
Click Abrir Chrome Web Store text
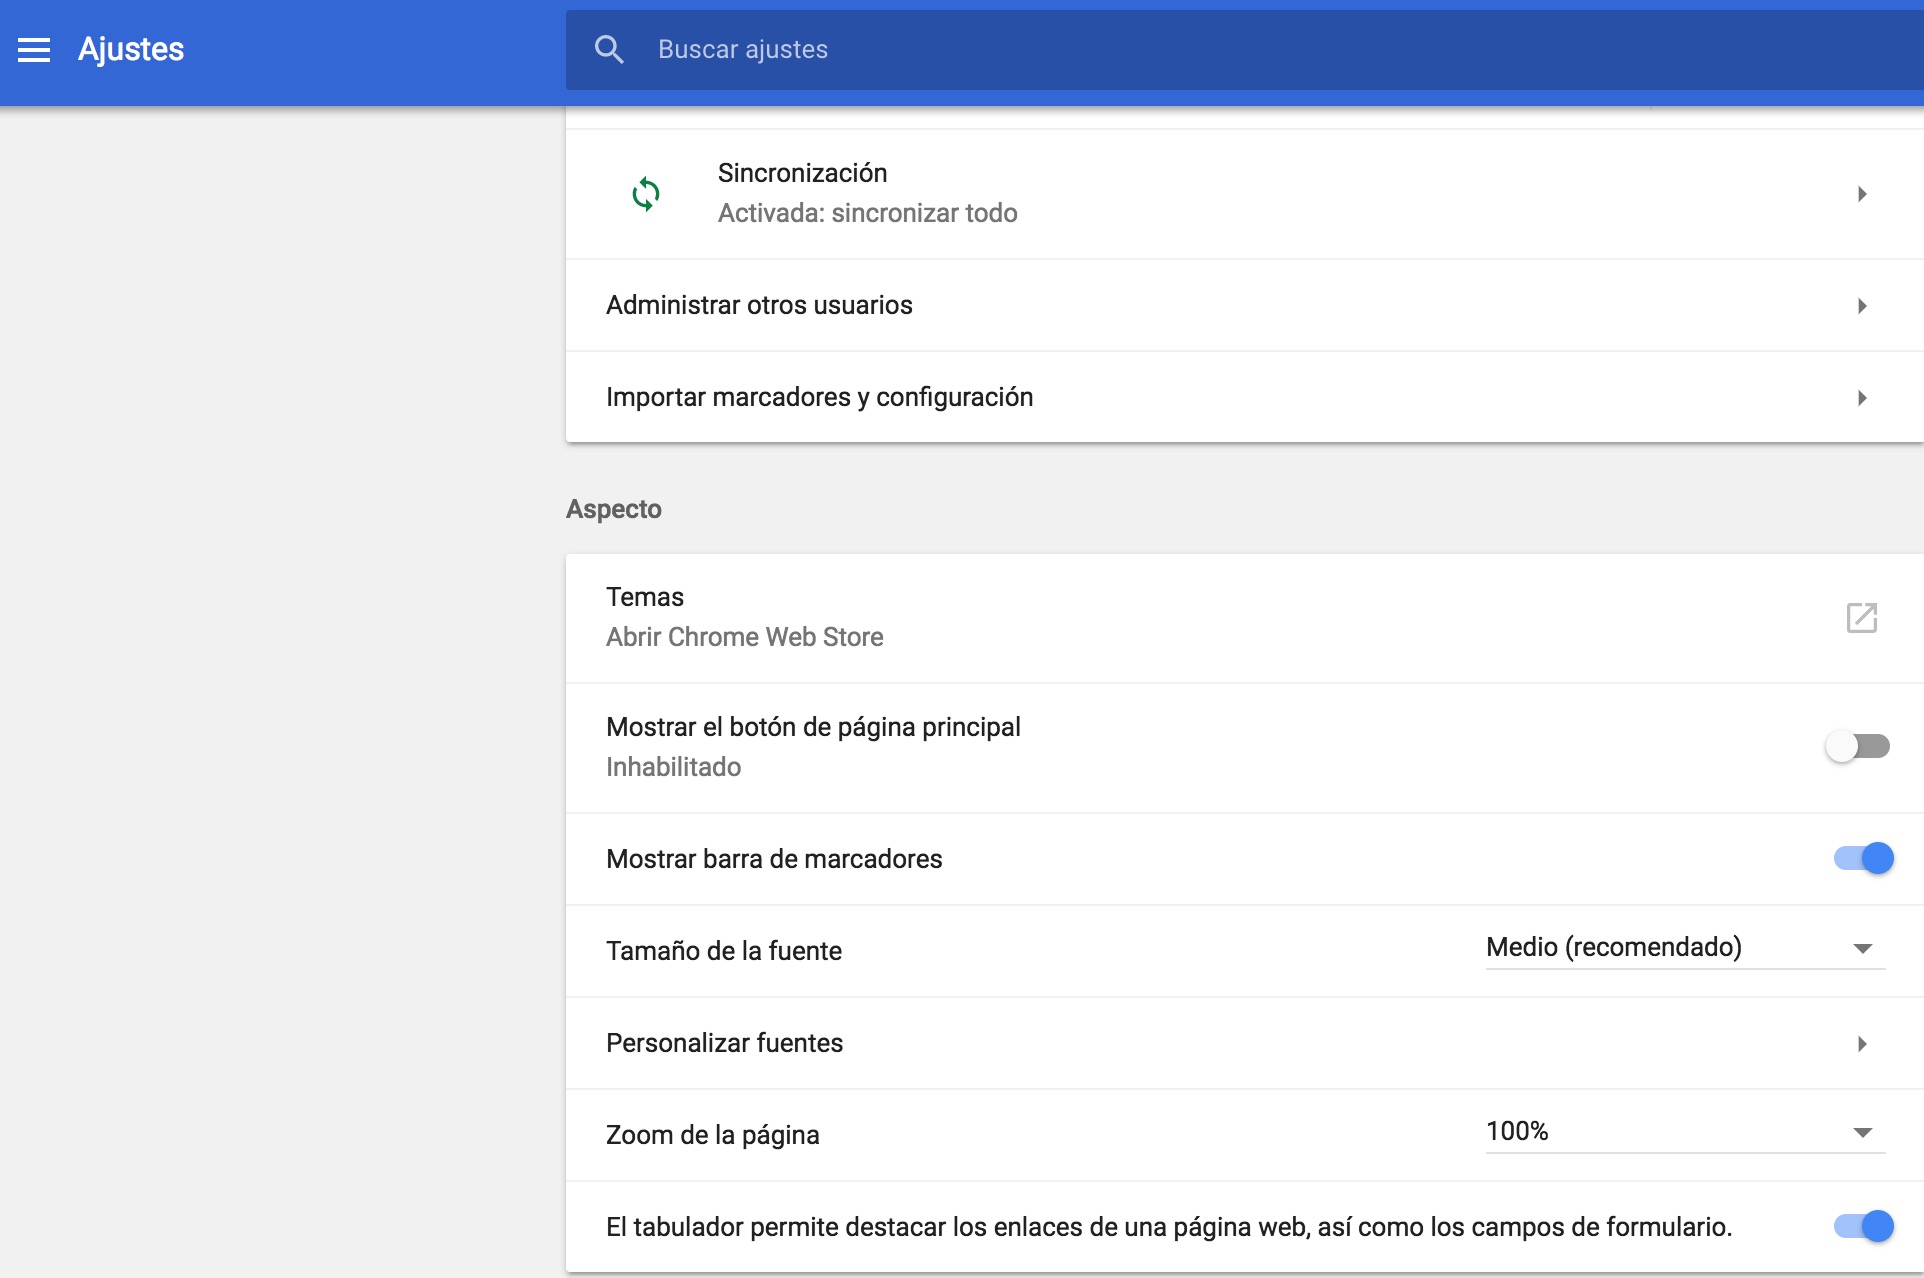(745, 637)
